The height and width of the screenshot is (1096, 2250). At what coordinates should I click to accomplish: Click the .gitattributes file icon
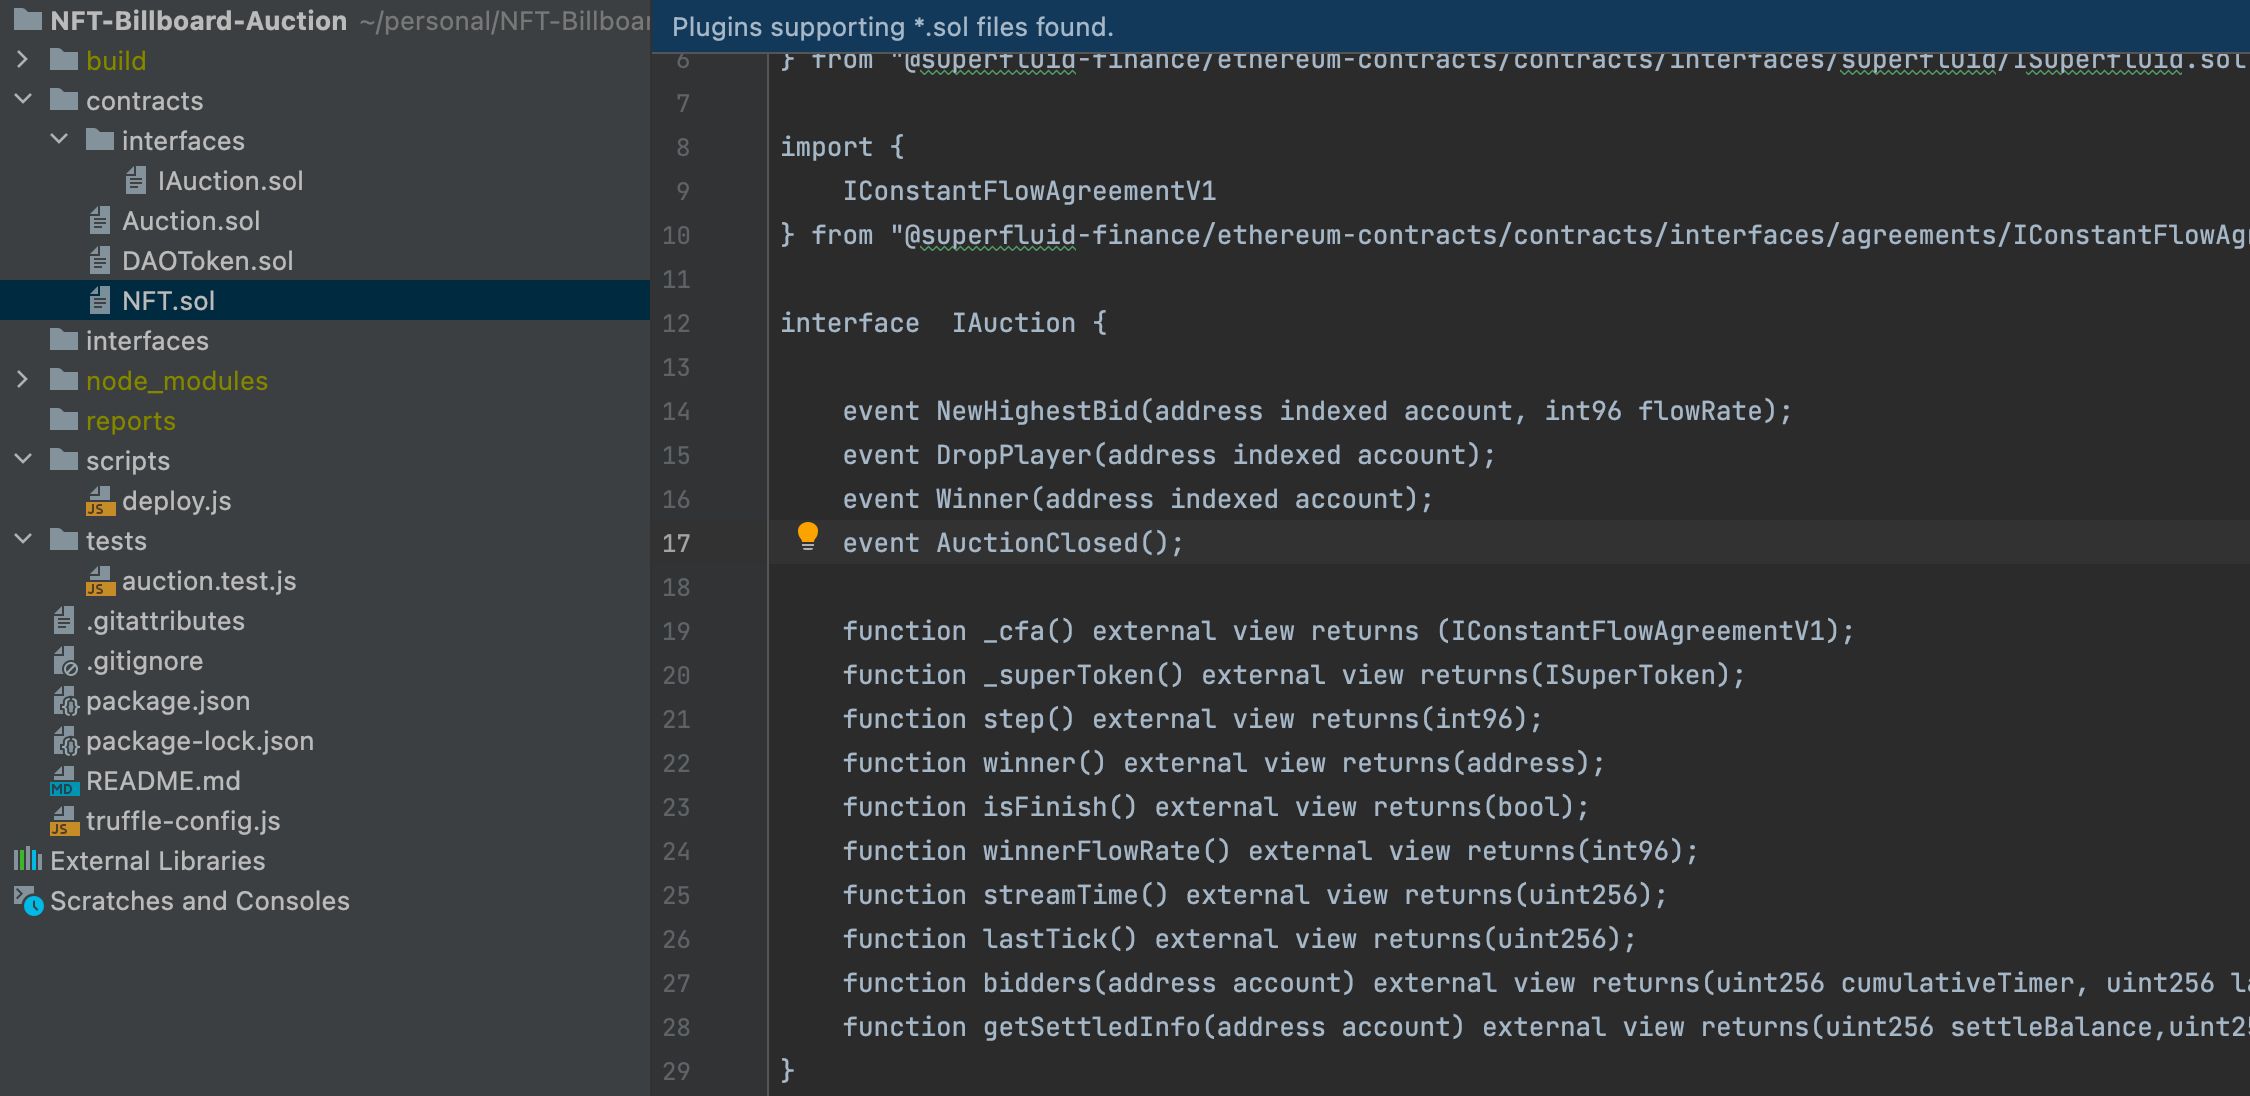coord(64,620)
